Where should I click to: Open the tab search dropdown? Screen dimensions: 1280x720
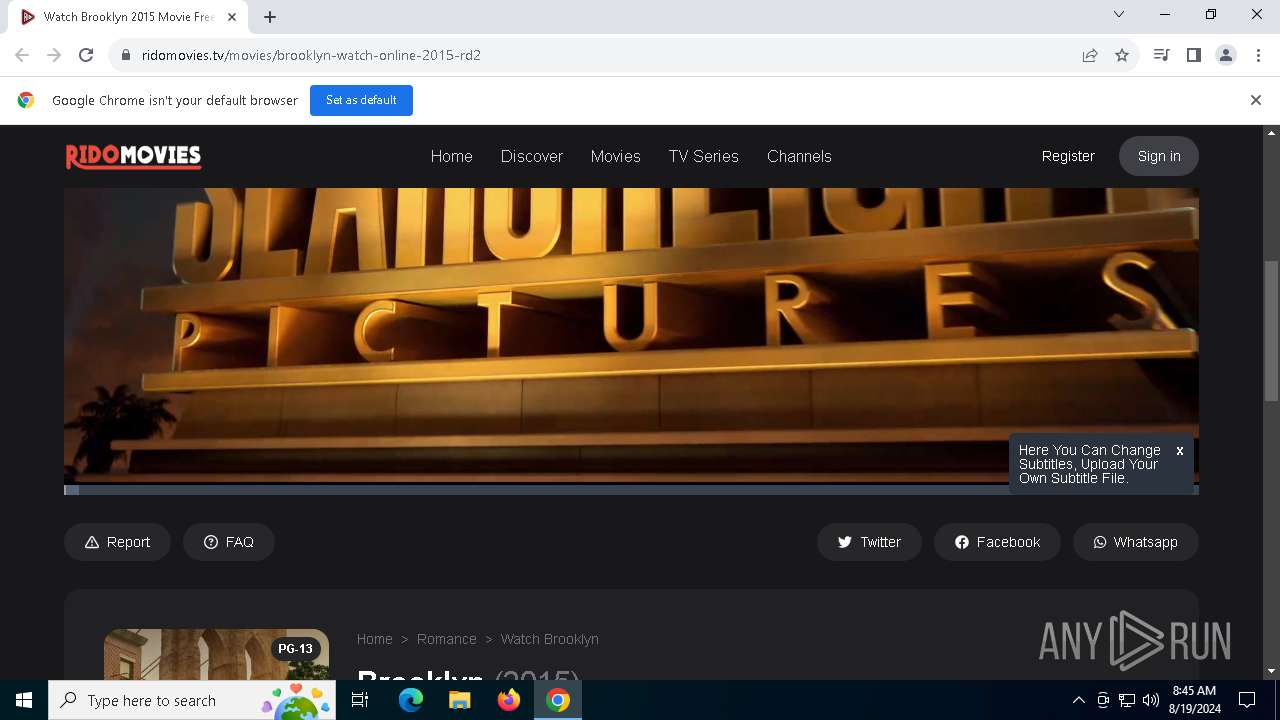[1119, 14]
